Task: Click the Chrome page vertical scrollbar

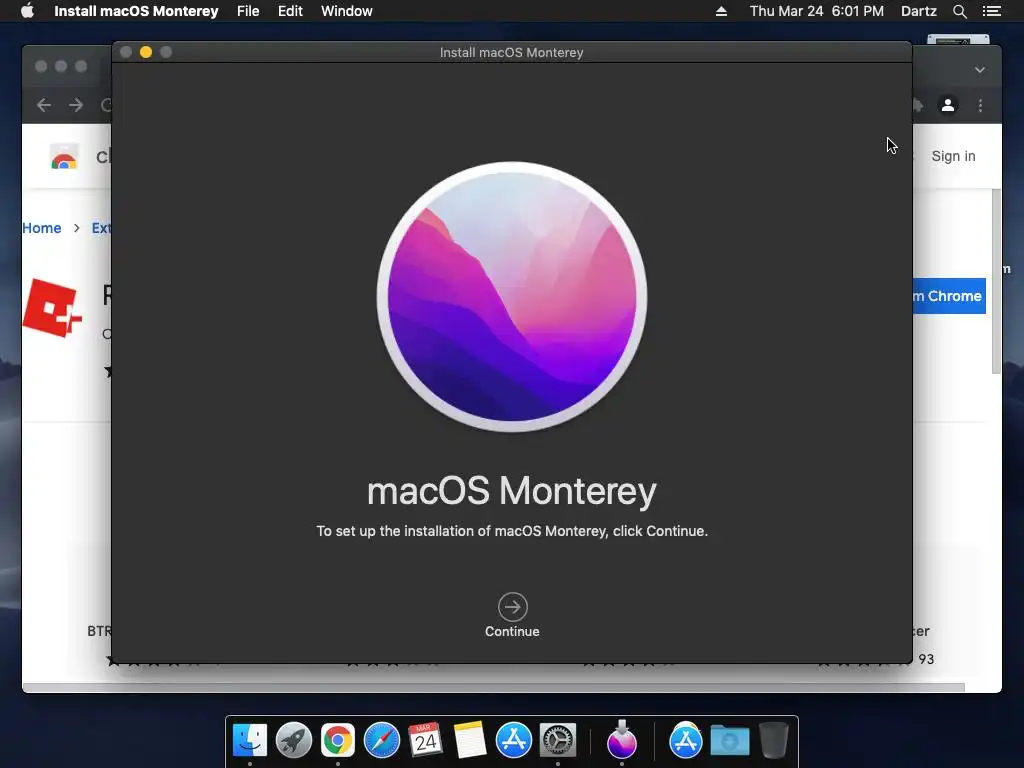Action: click(996, 281)
